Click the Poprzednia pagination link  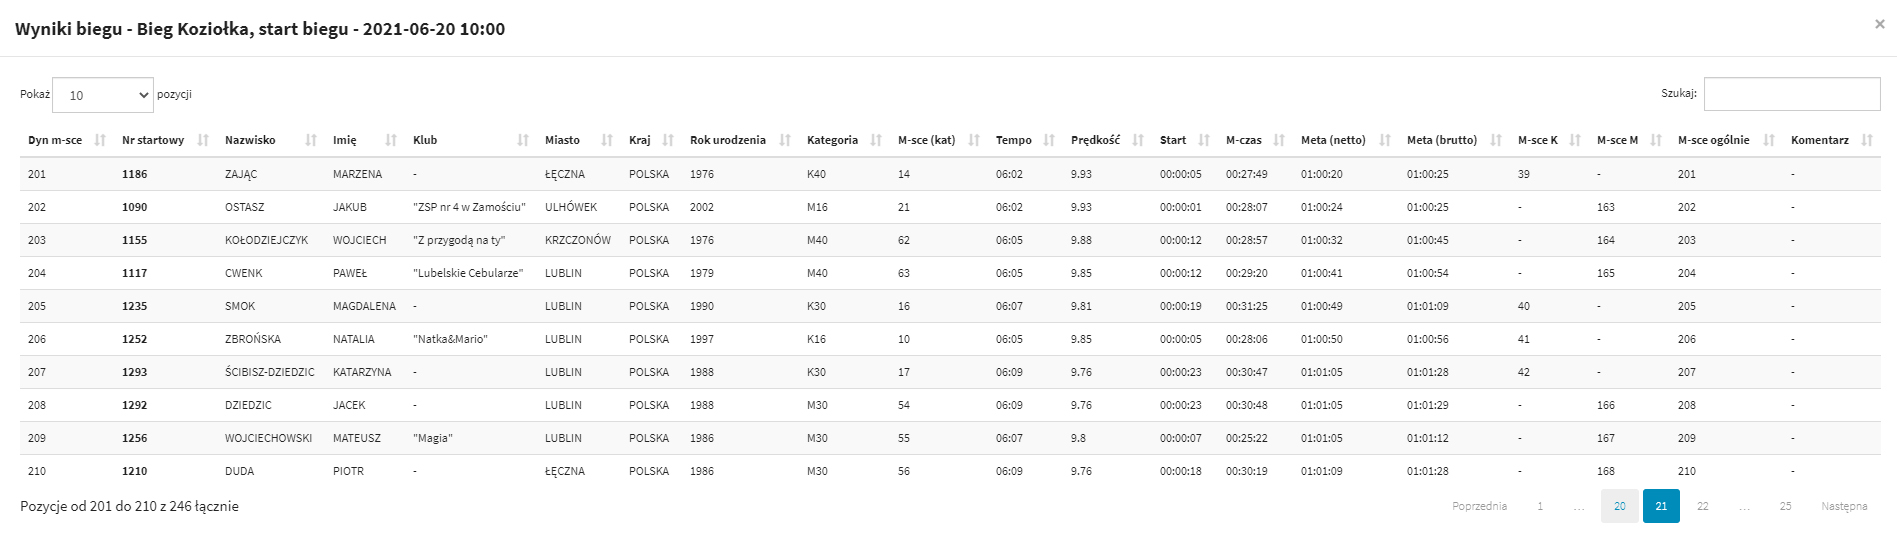click(x=1479, y=506)
